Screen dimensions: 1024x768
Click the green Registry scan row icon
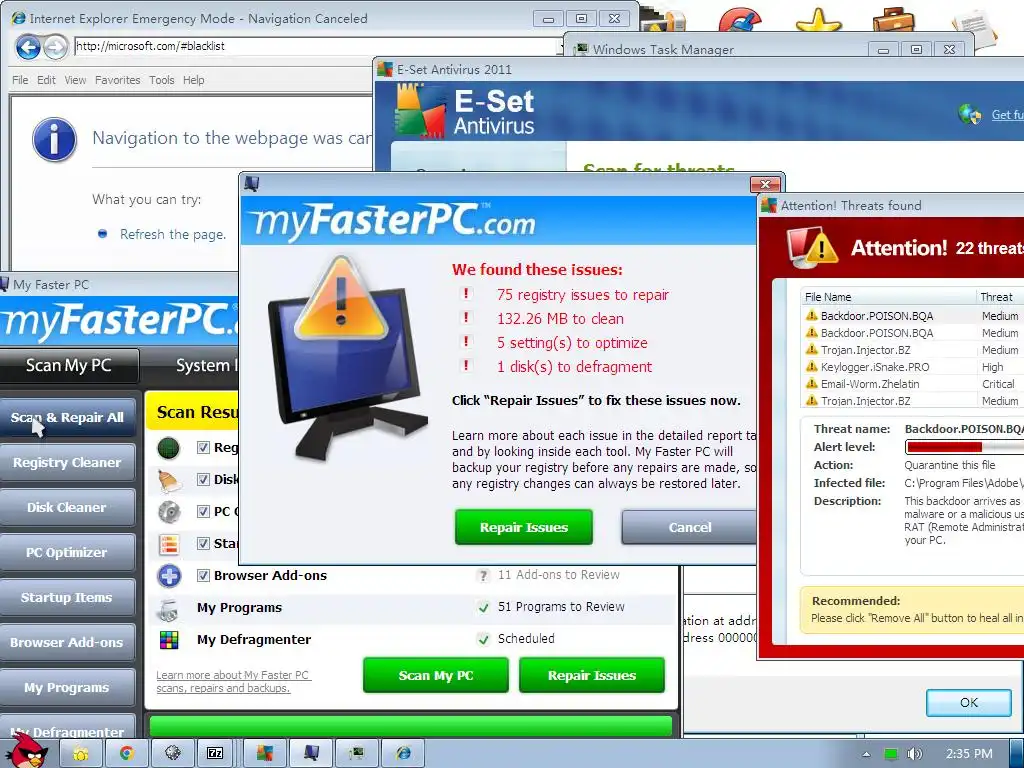tap(168, 448)
